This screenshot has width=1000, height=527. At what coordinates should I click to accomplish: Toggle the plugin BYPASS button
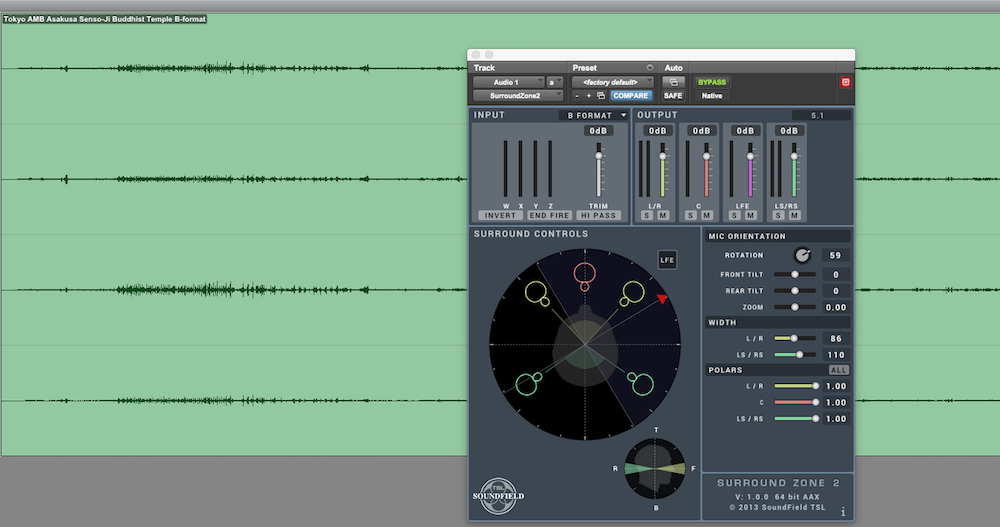point(712,82)
